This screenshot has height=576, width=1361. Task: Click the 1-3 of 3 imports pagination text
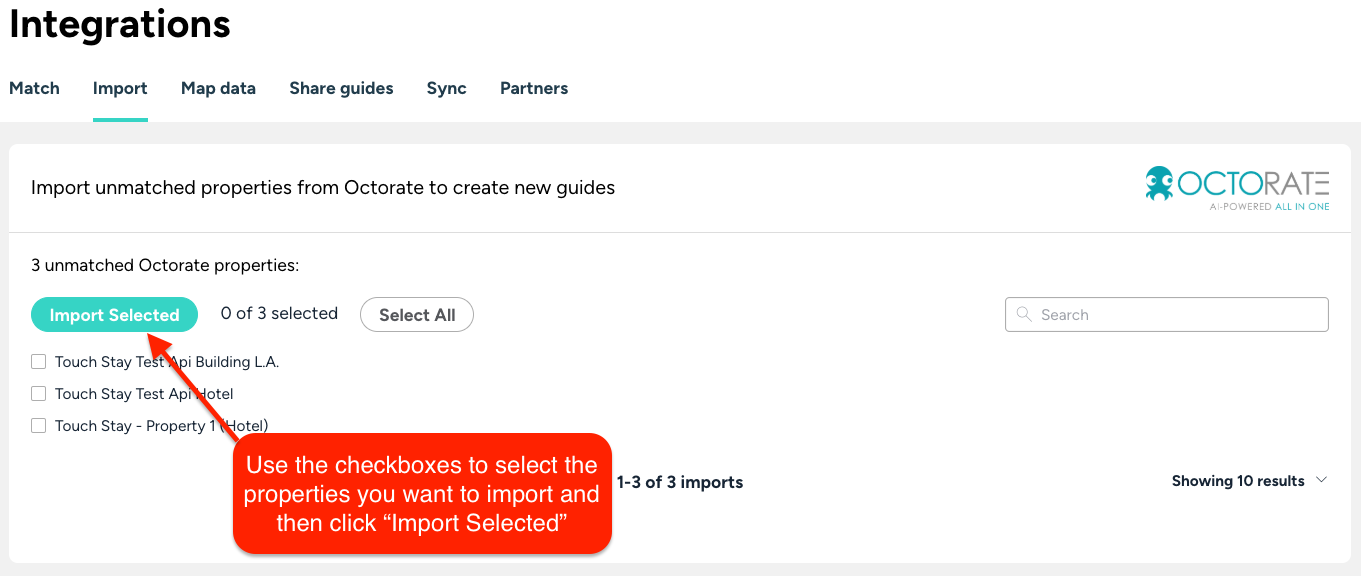(x=680, y=482)
